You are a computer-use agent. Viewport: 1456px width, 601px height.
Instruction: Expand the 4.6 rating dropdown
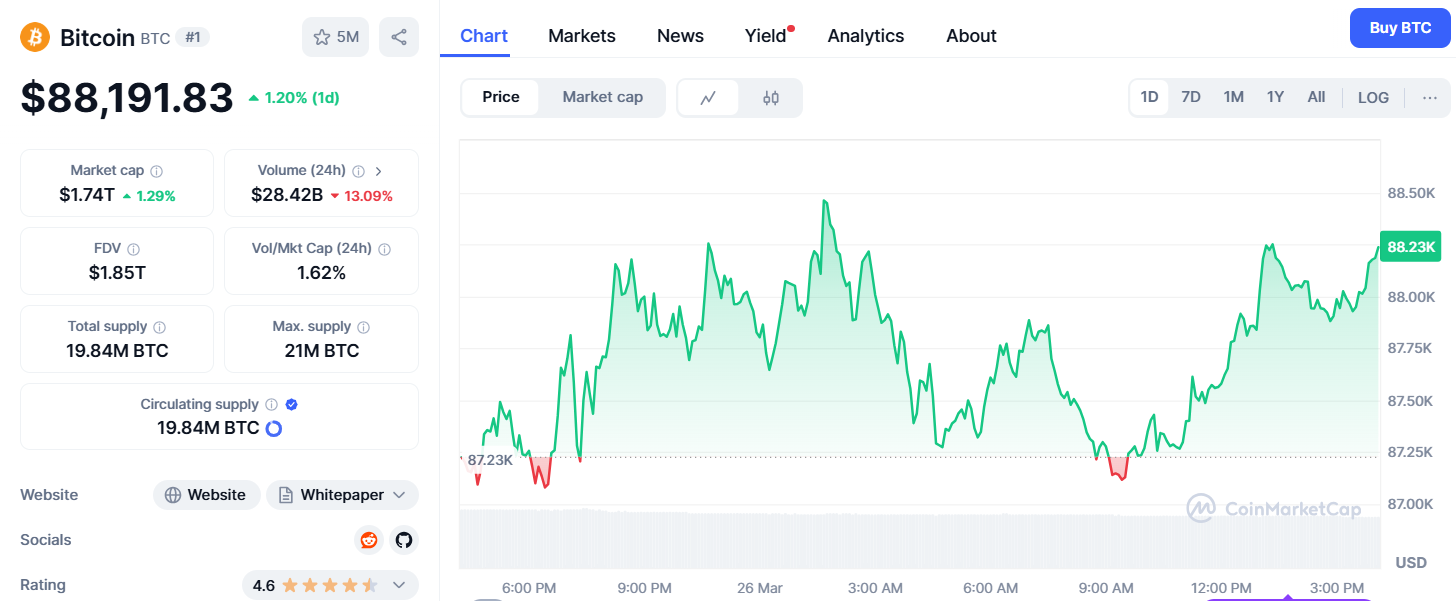(399, 585)
